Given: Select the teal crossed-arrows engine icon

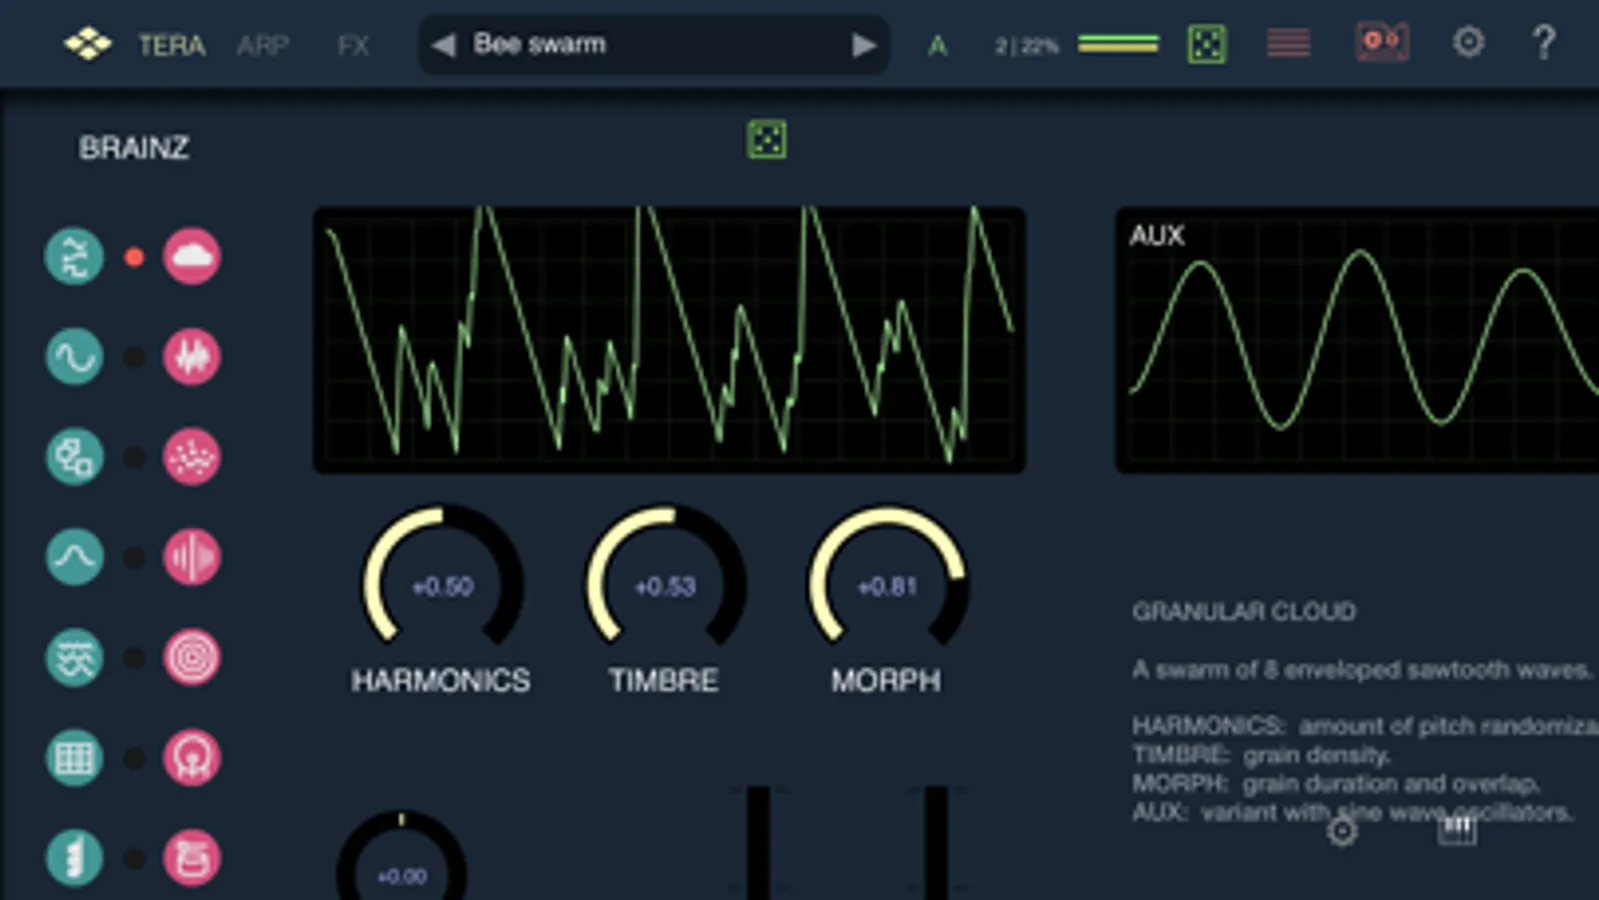Looking at the screenshot, I should pos(75,257).
